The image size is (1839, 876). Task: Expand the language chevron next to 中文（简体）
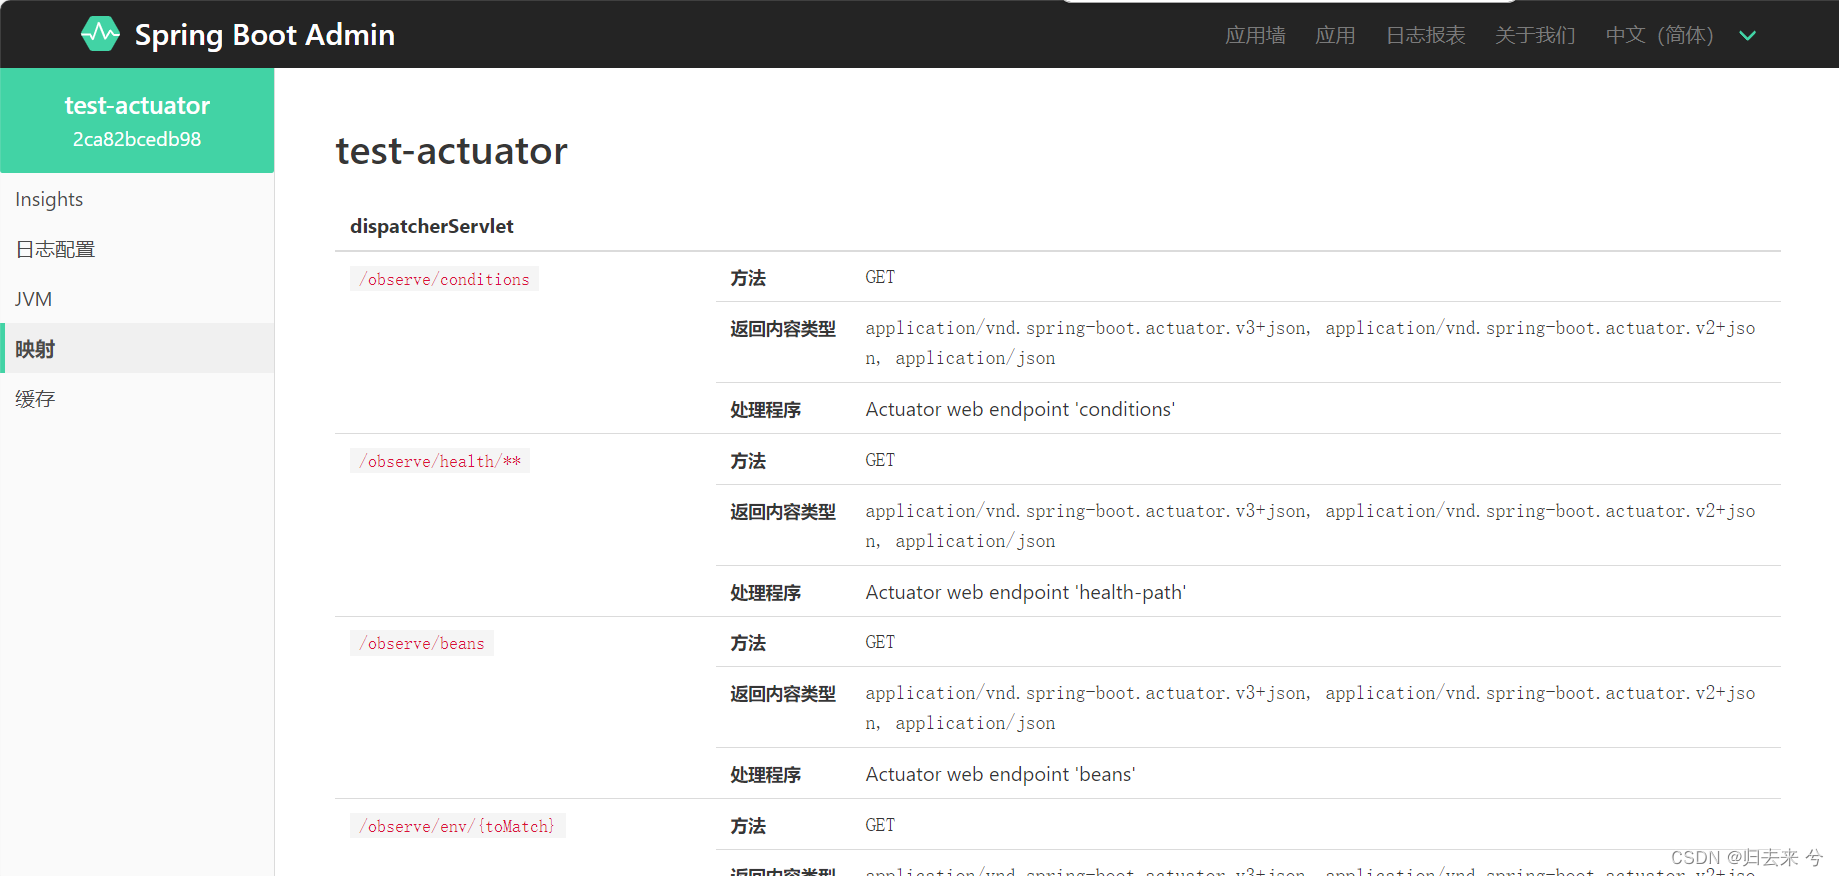(x=1748, y=36)
